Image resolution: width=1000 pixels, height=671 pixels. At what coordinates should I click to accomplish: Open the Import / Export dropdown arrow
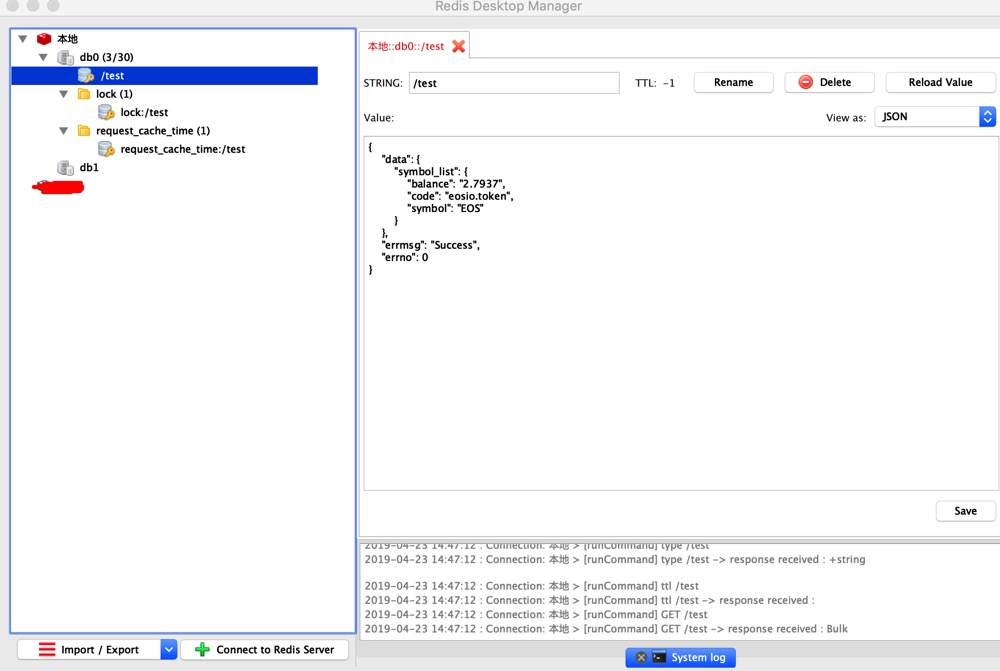coord(168,649)
